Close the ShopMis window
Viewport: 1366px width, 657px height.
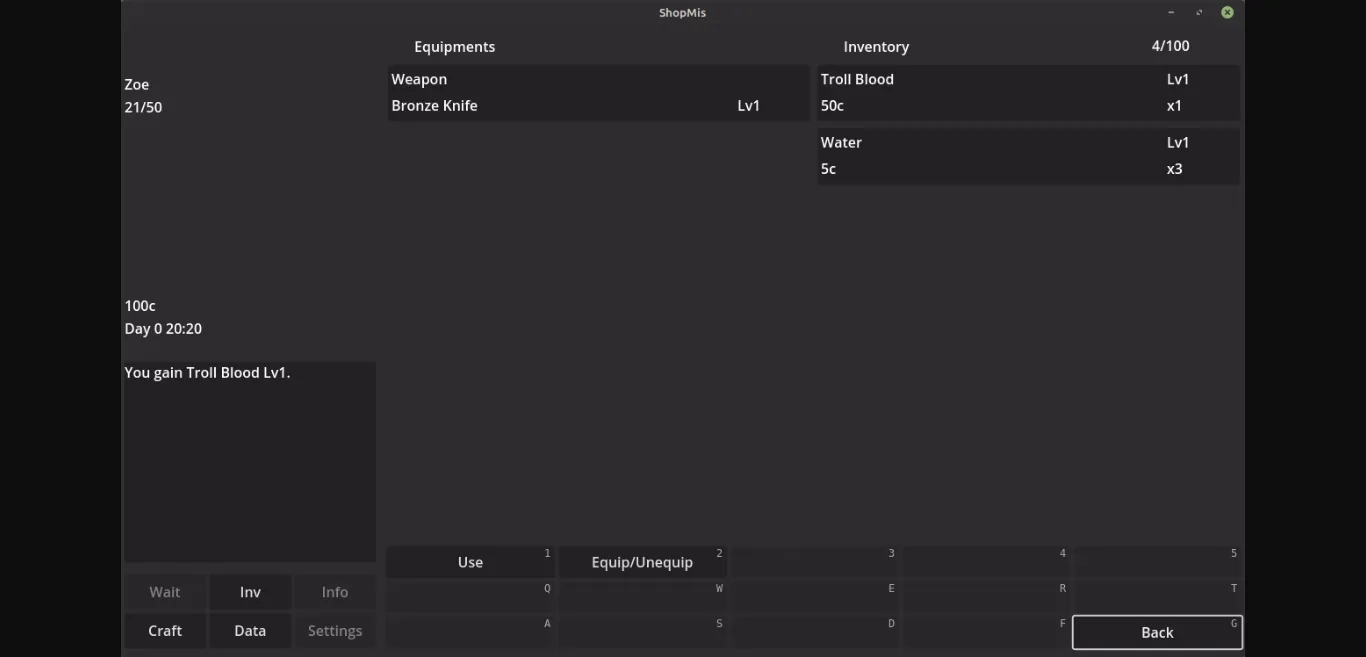coord(1227,13)
